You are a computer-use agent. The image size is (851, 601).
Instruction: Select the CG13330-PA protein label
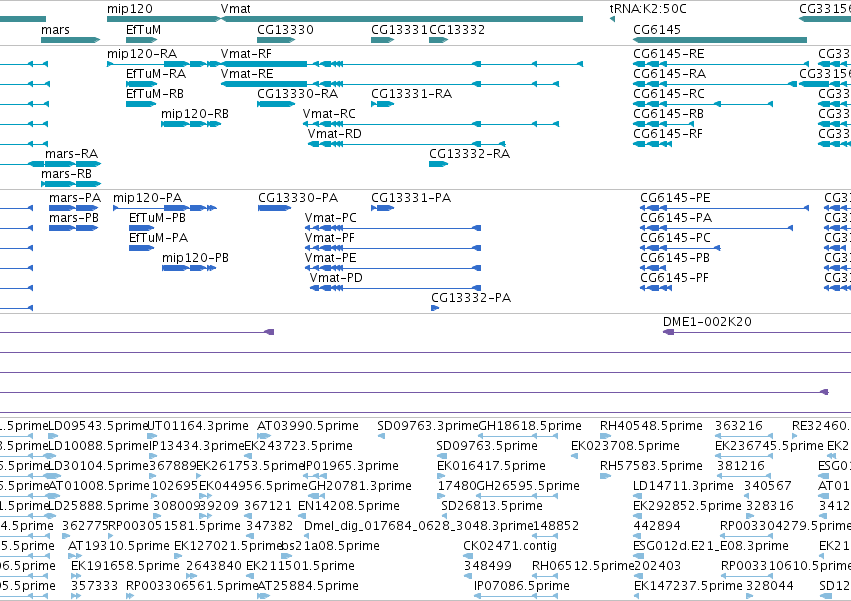point(298,198)
